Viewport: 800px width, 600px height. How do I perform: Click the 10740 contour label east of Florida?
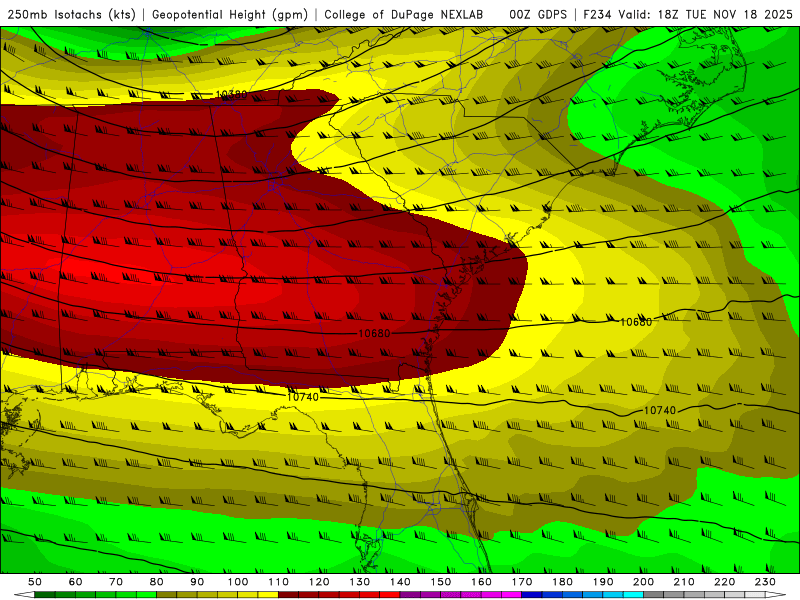[660, 410]
